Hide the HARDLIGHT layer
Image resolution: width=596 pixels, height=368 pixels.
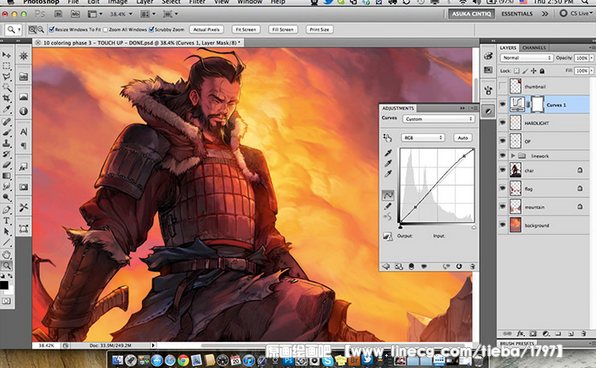pos(502,123)
